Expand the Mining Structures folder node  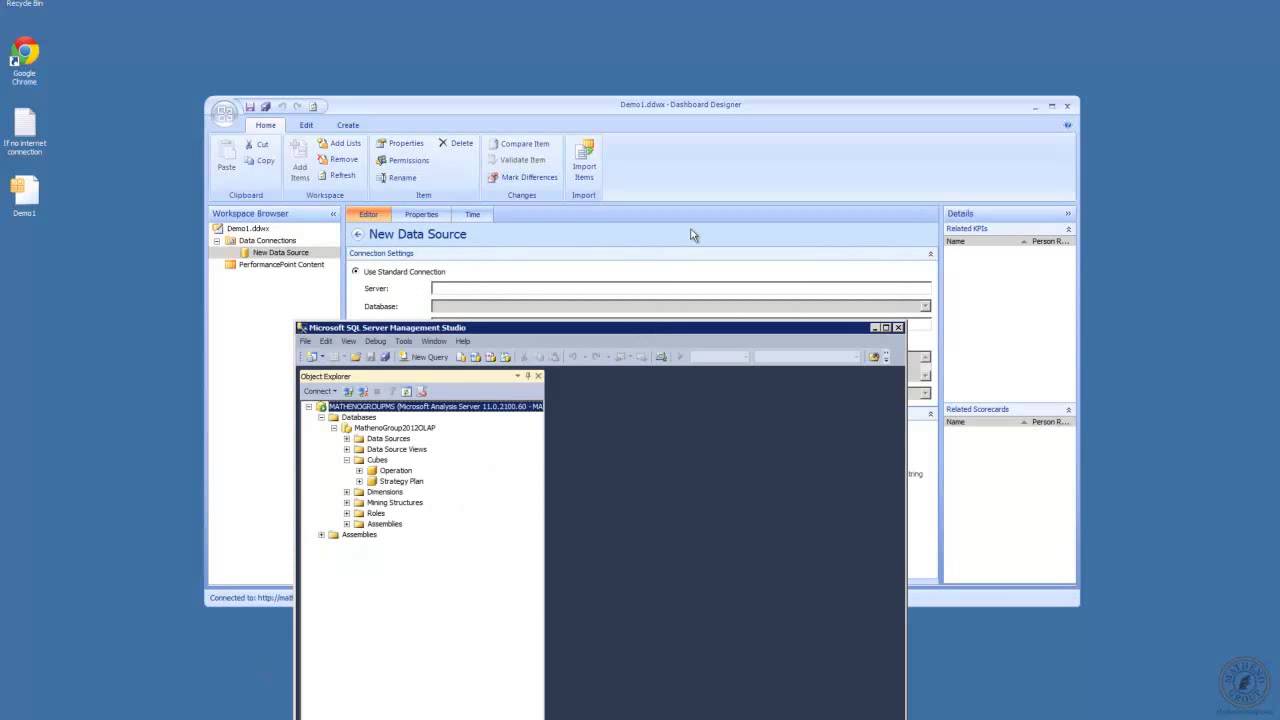347,503
